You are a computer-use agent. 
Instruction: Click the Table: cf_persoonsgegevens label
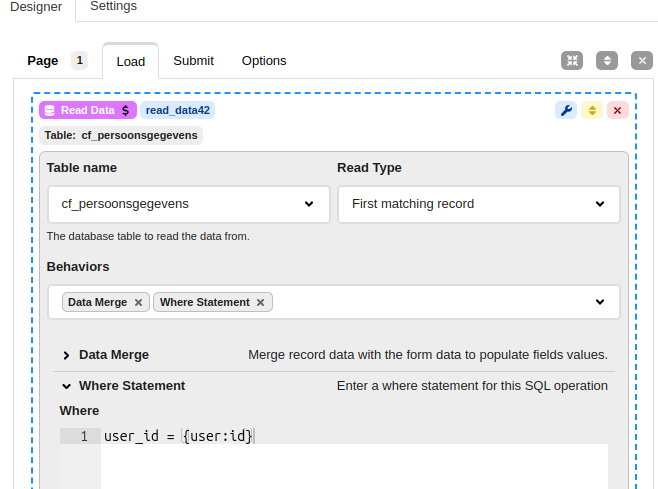tap(121, 136)
